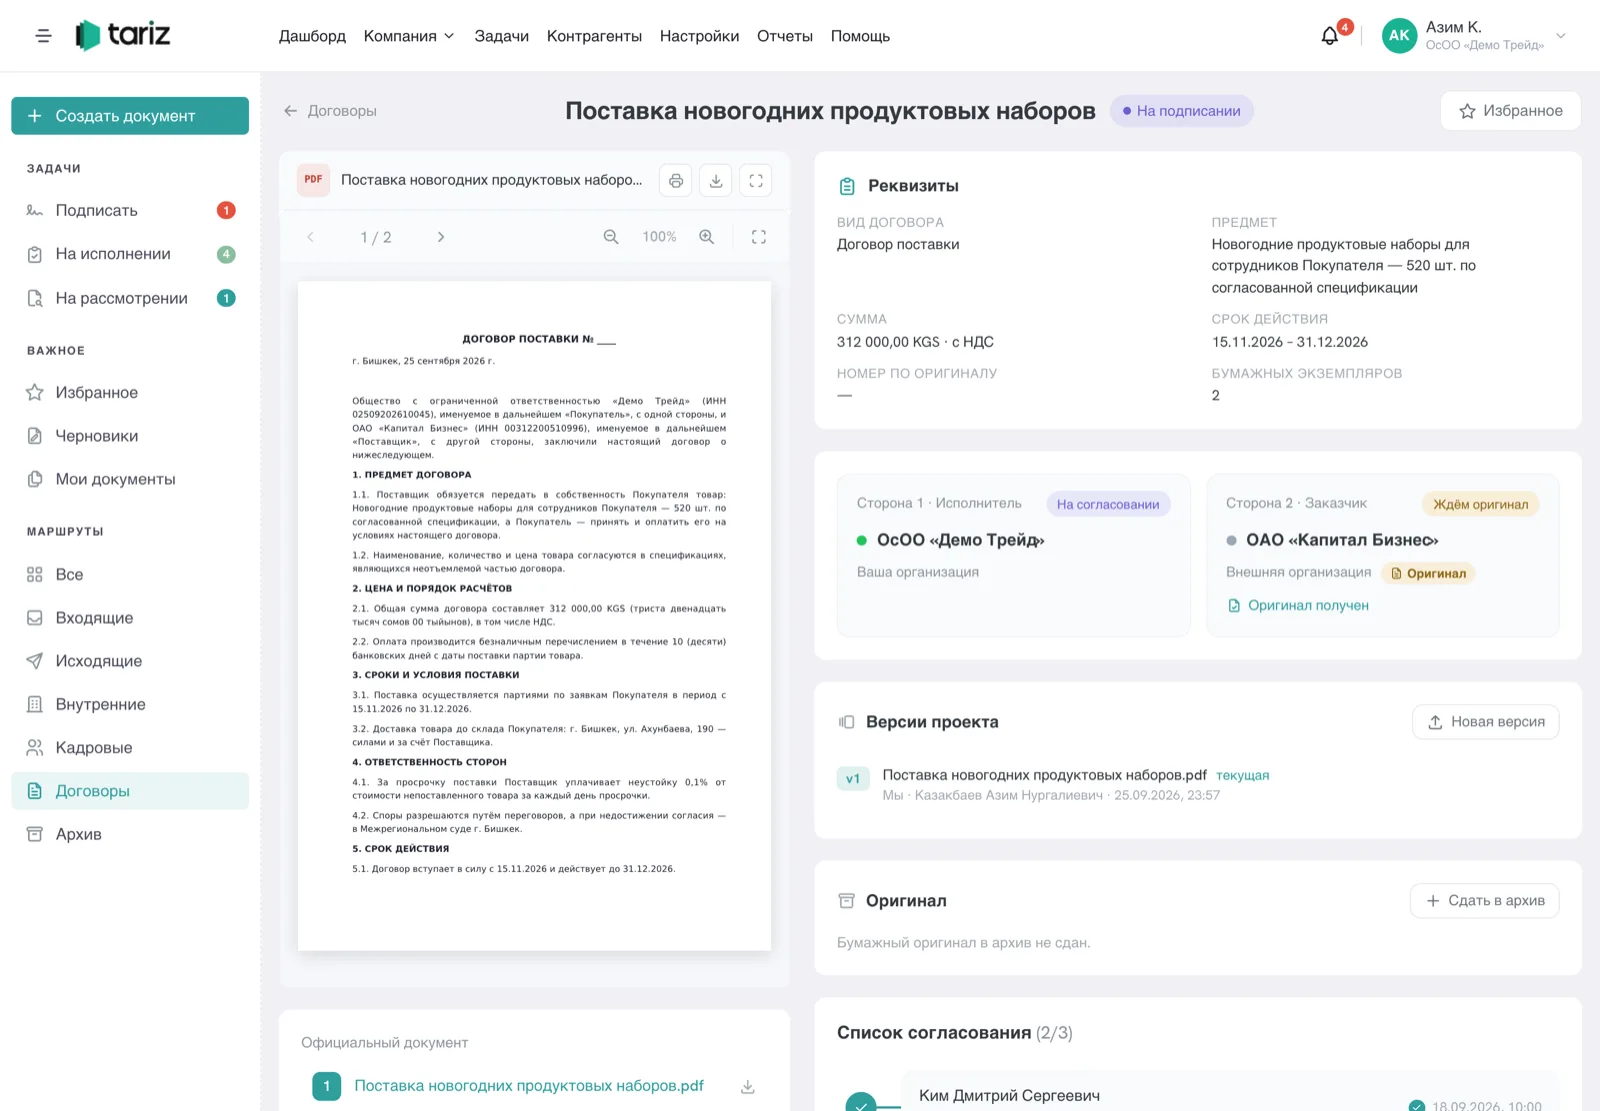Go to next PDF page
Image resolution: width=1600 pixels, height=1111 pixels.
click(440, 237)
